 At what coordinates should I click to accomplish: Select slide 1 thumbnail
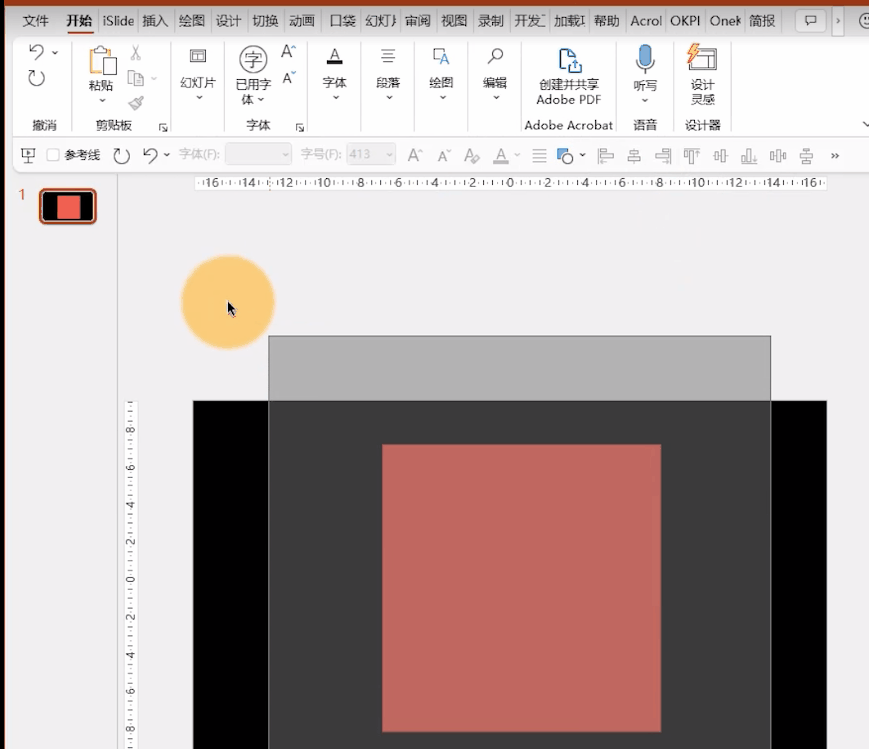[x=68, y=206]
